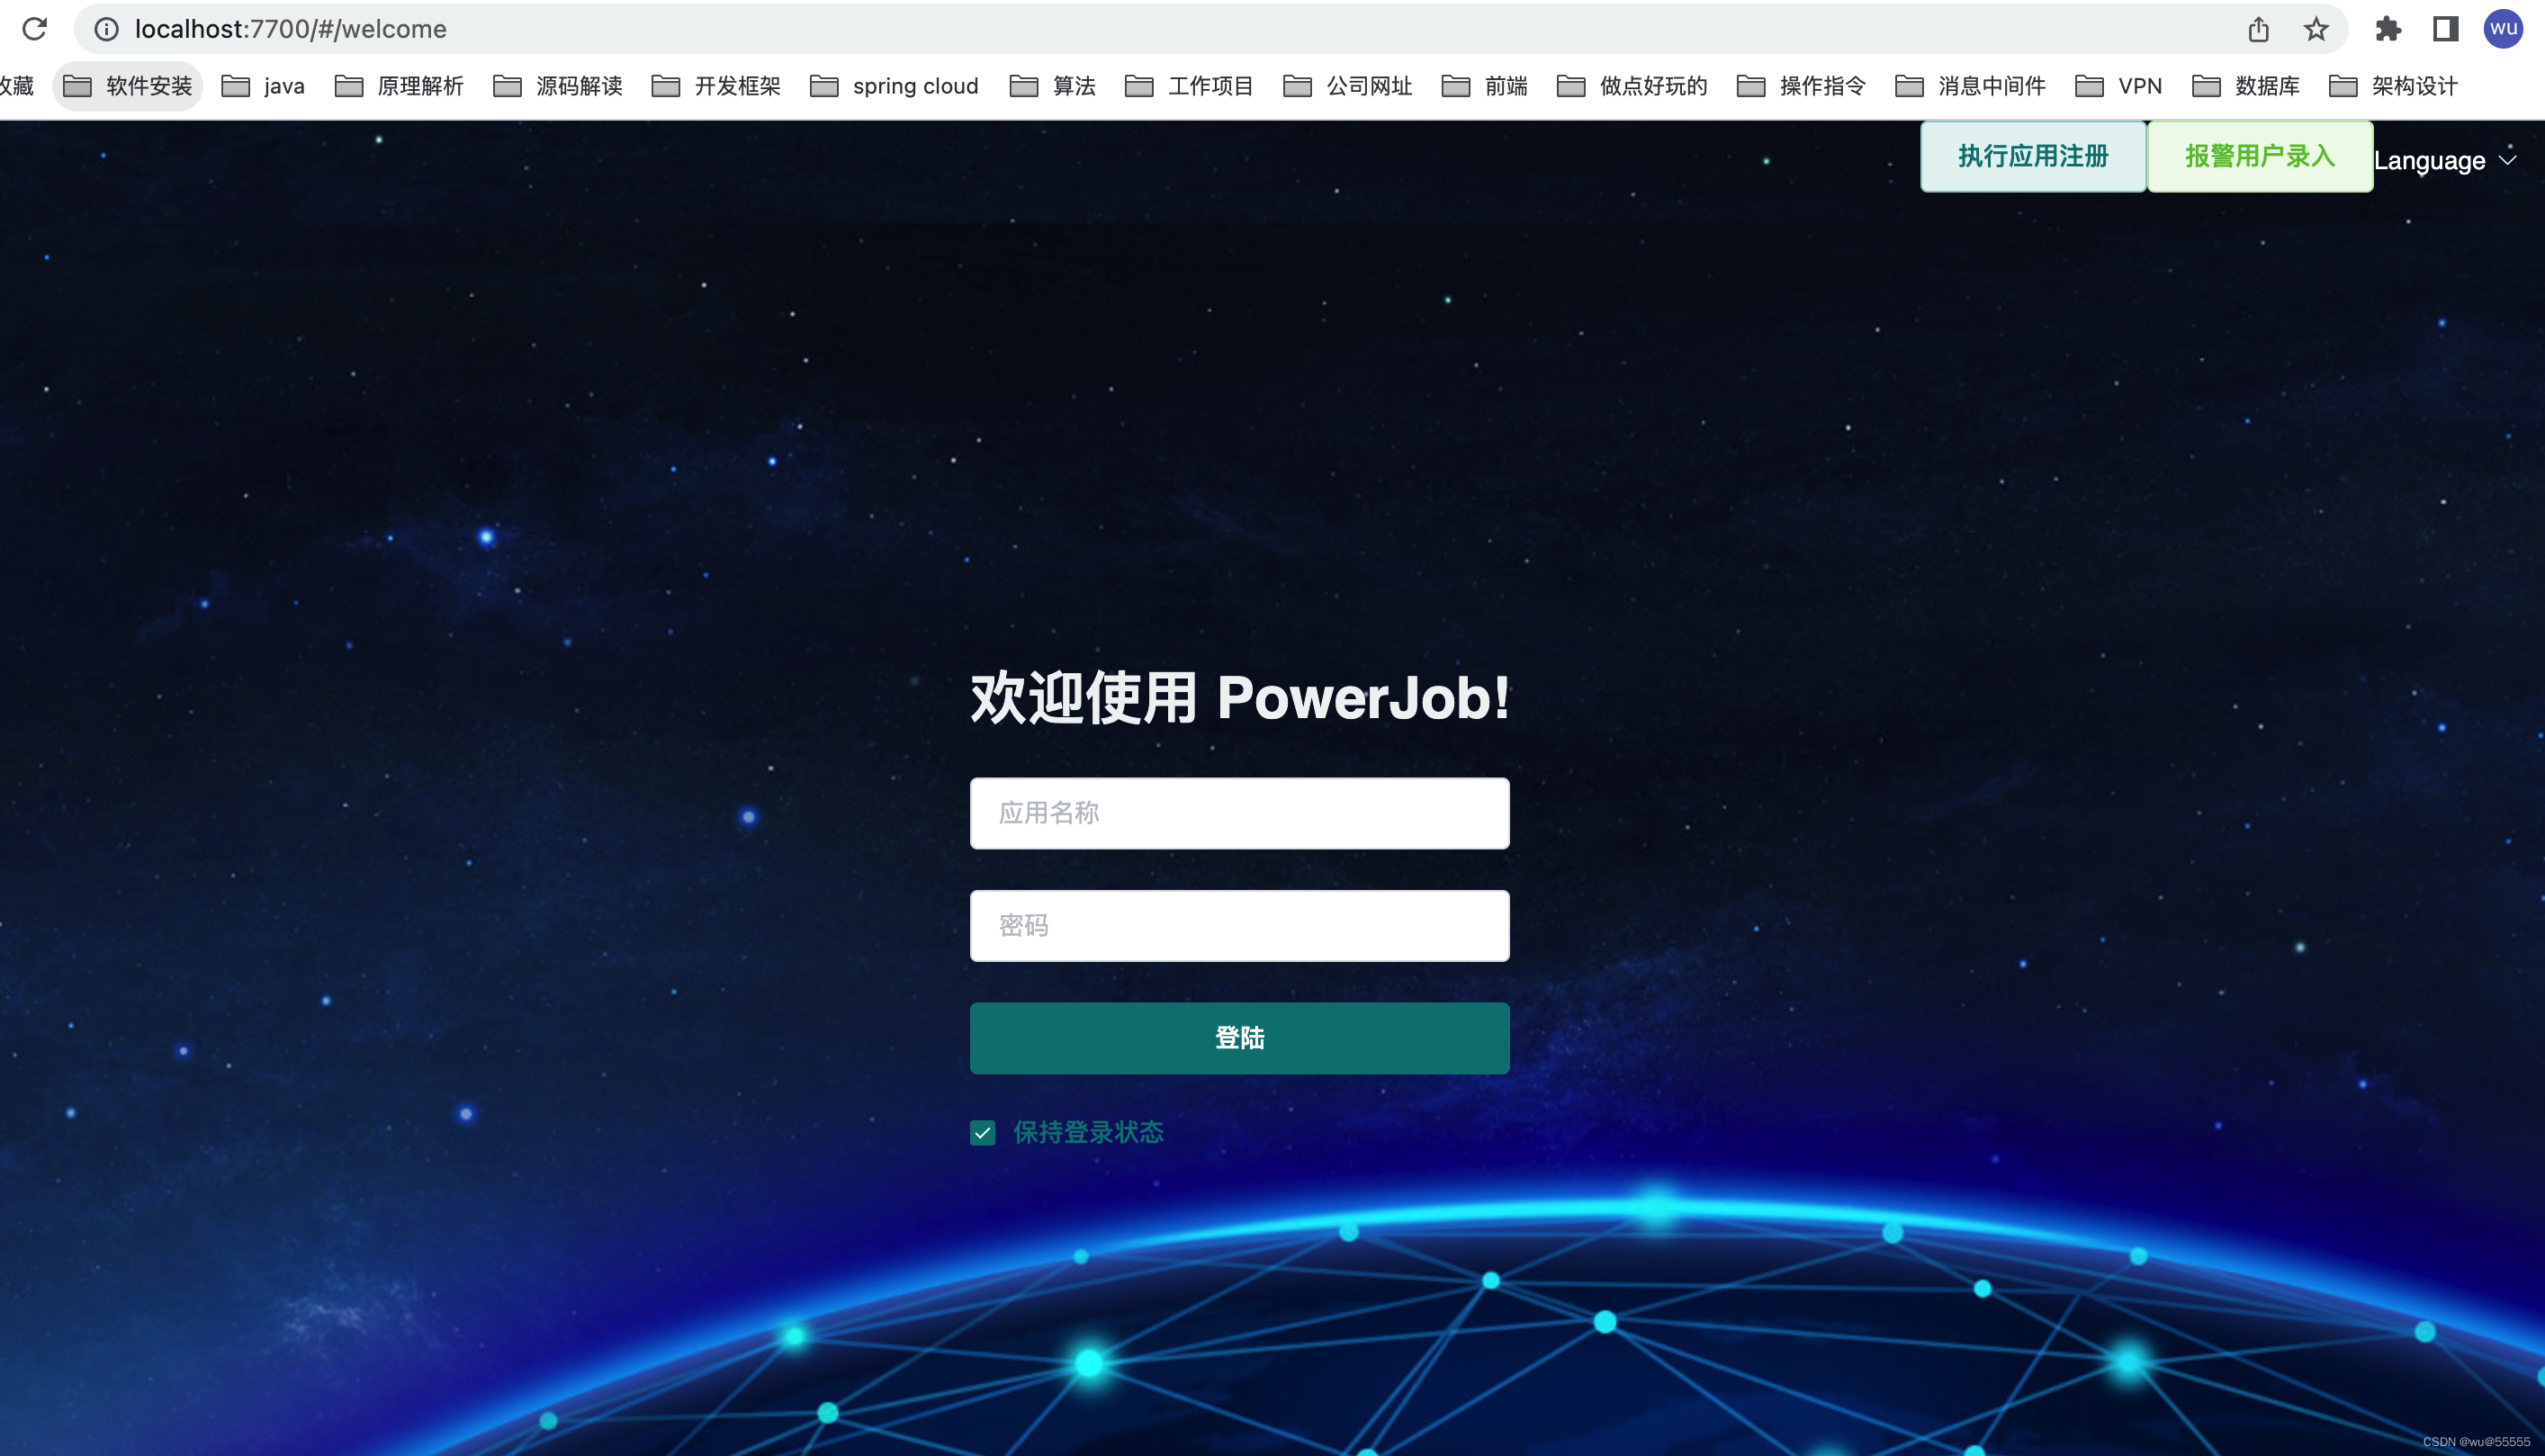Click the 登陆 login submit button
The height and width of the screenshot is (1456, 2545).
point(1239,1038)
